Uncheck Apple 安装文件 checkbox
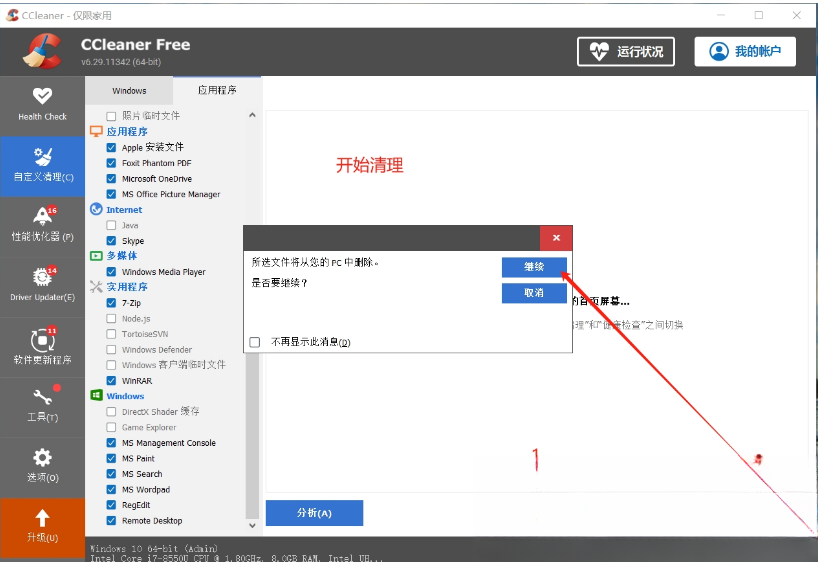 (x=111, y=148)
